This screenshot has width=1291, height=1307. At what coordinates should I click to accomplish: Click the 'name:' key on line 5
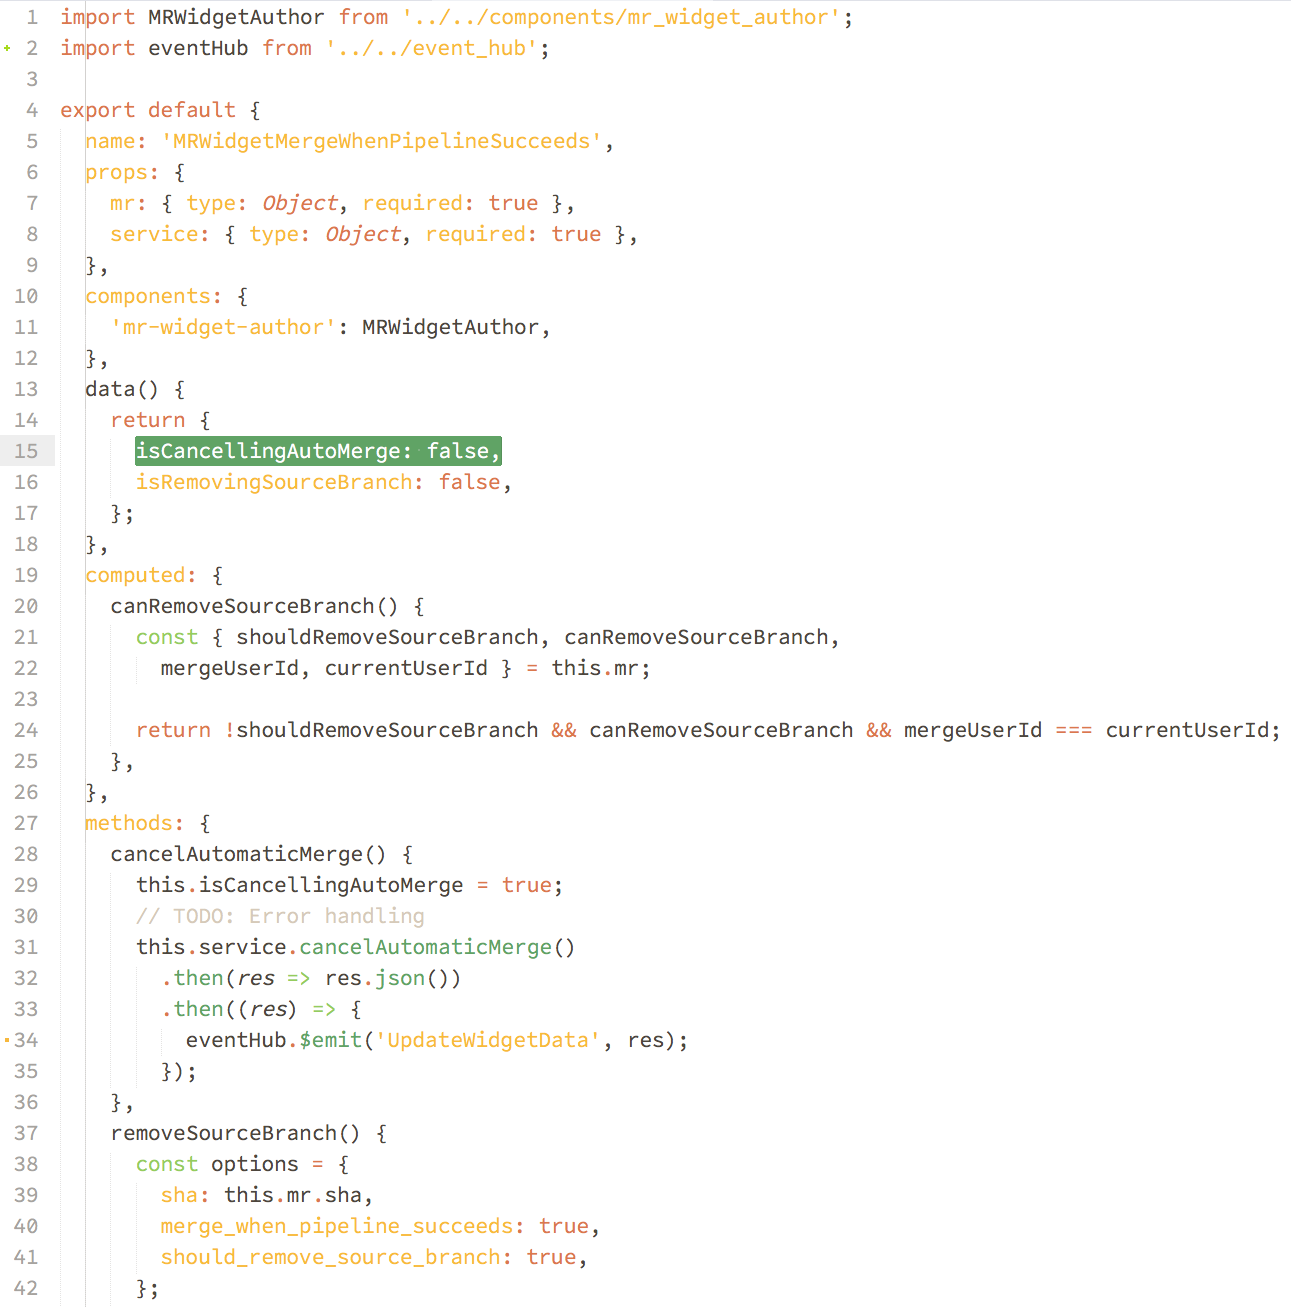[116, 141]
